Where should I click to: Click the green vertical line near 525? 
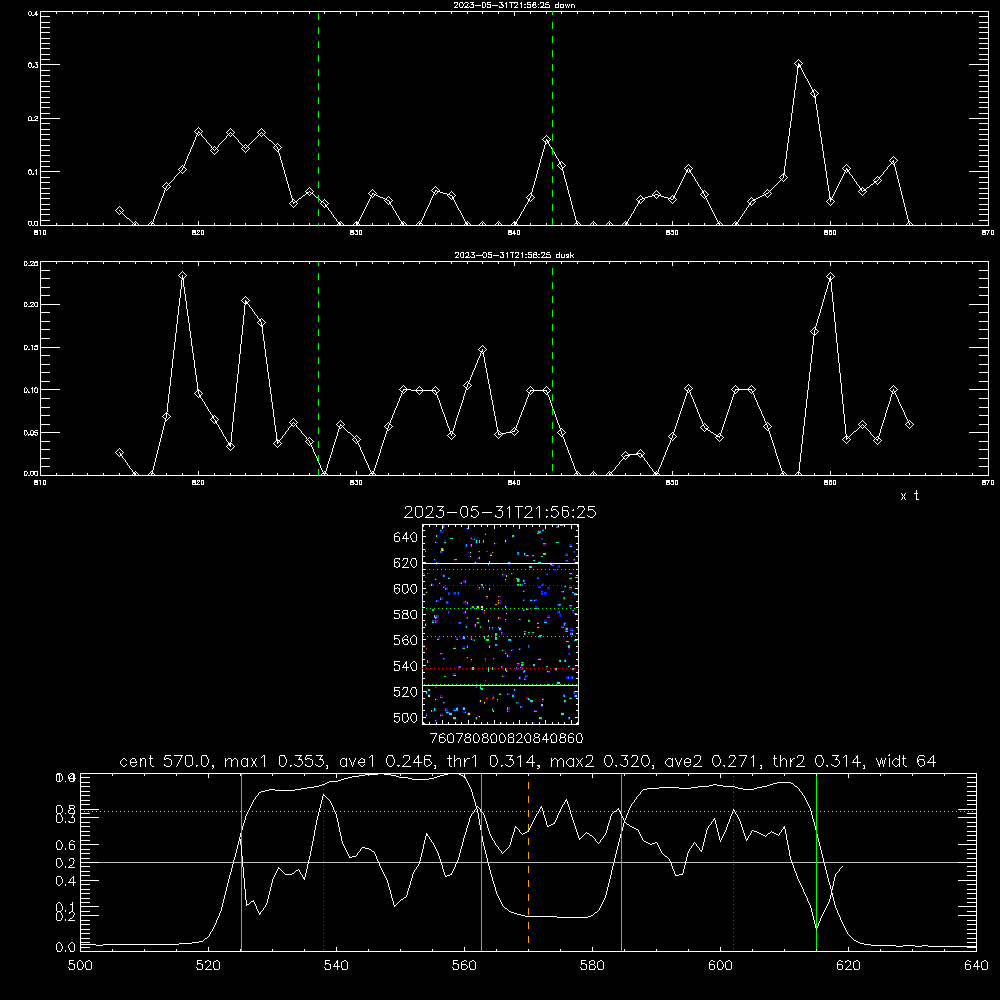[241, 862]
